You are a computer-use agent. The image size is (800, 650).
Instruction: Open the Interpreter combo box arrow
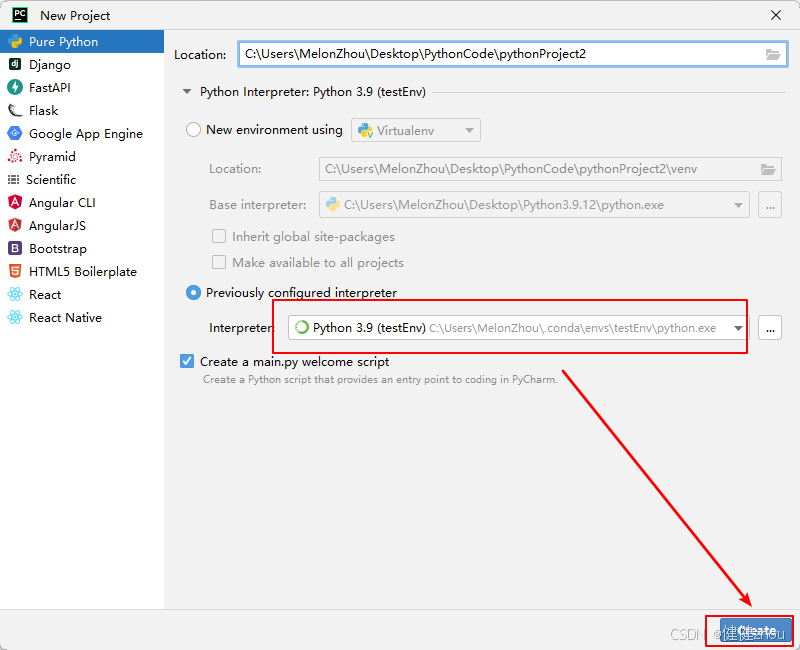click(x=738, y=328)
